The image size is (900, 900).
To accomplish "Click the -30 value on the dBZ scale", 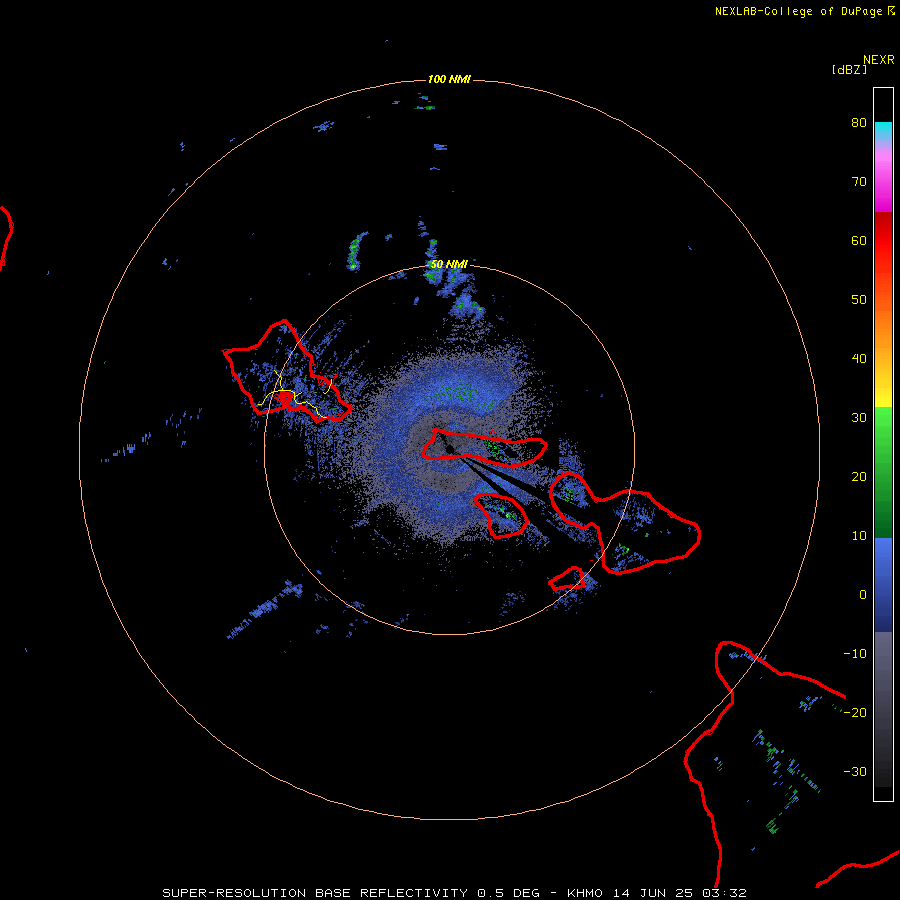I will 855,771.
